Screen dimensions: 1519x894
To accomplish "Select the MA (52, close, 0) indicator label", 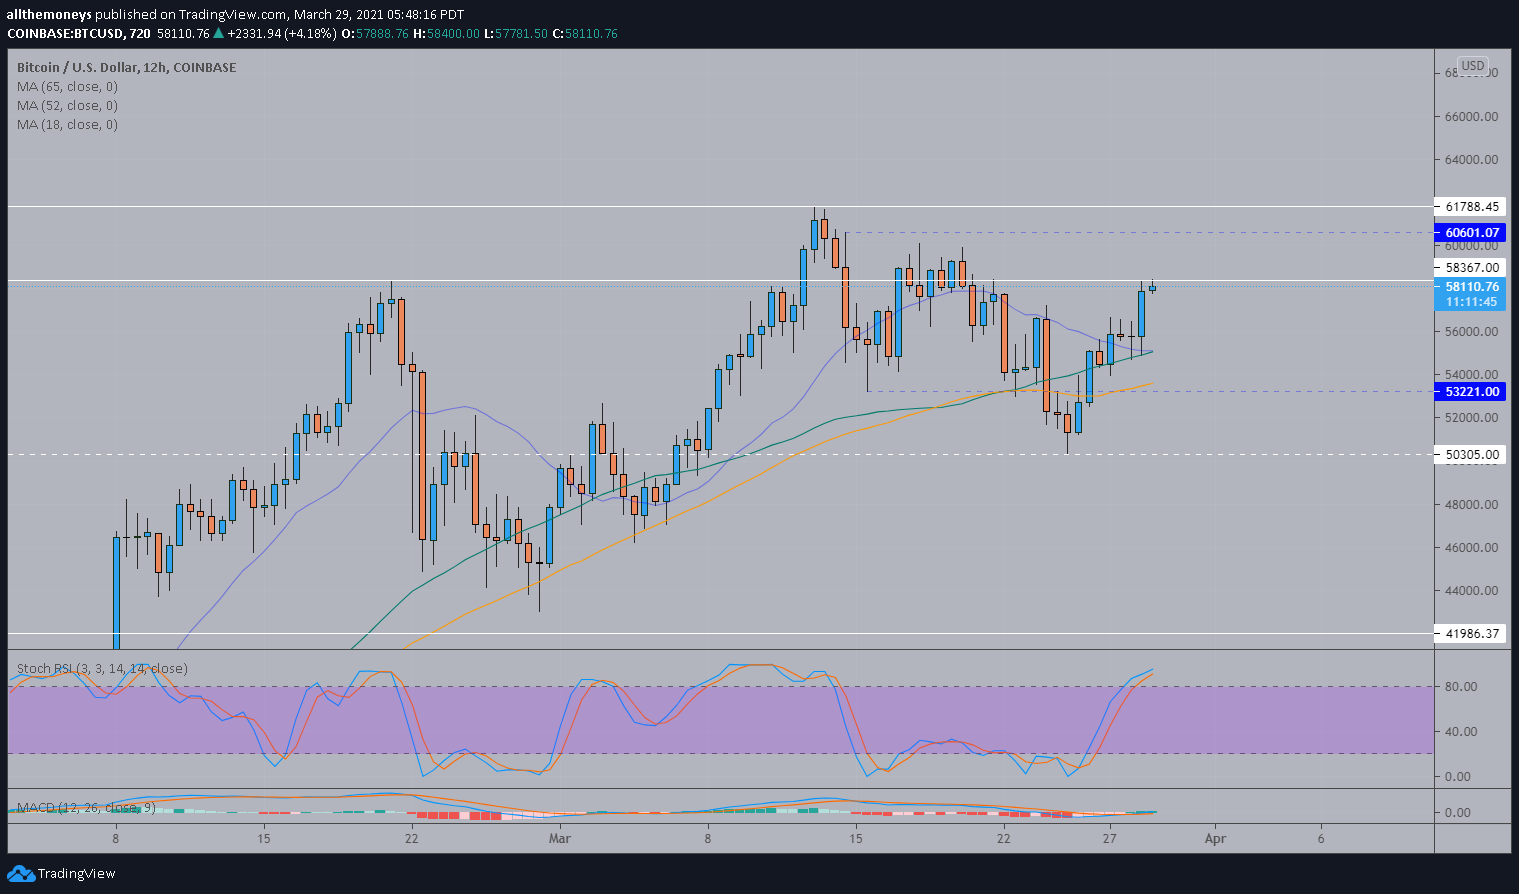I will tap(67, 106).
